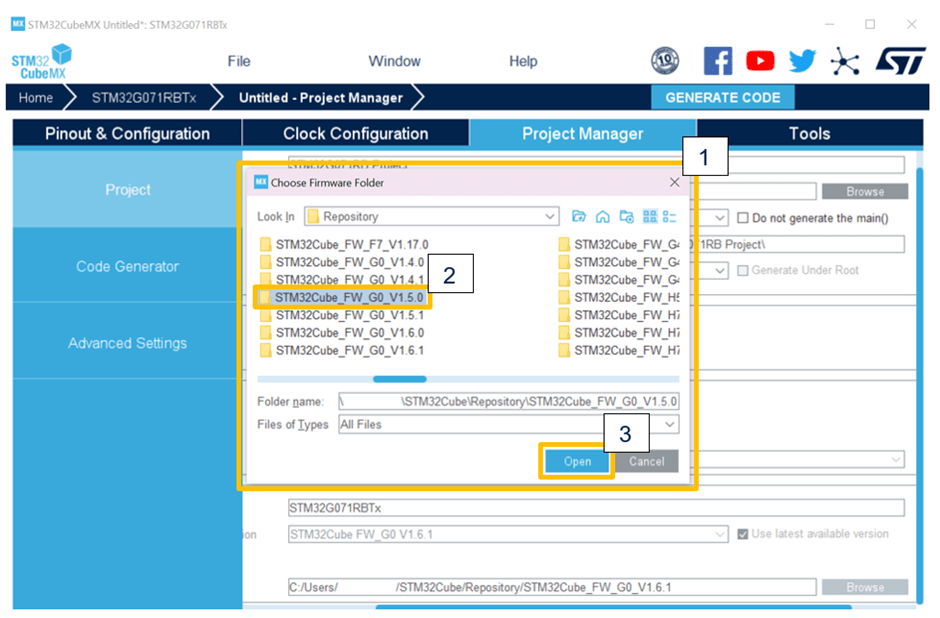Close the Choose Firmware Folder dialog
This screenshot has width=940, height=618.
tap(674, 182)
